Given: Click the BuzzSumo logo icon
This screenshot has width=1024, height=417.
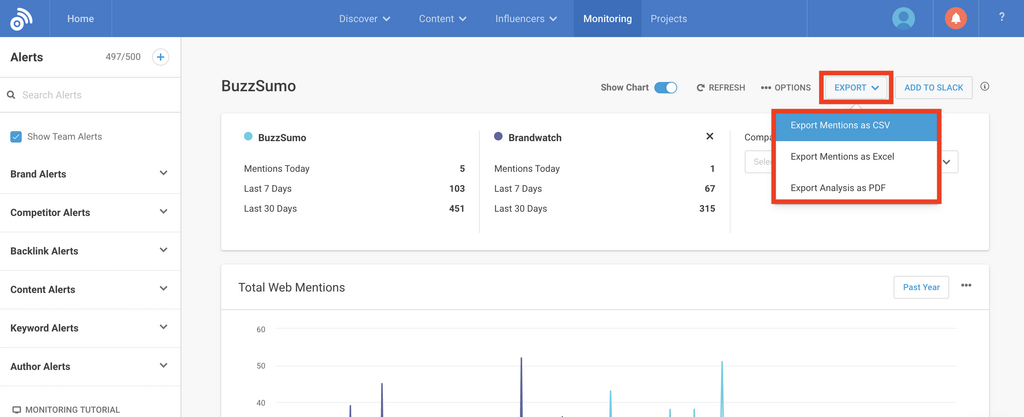Looking at the screenshot, I should (22, 18).
